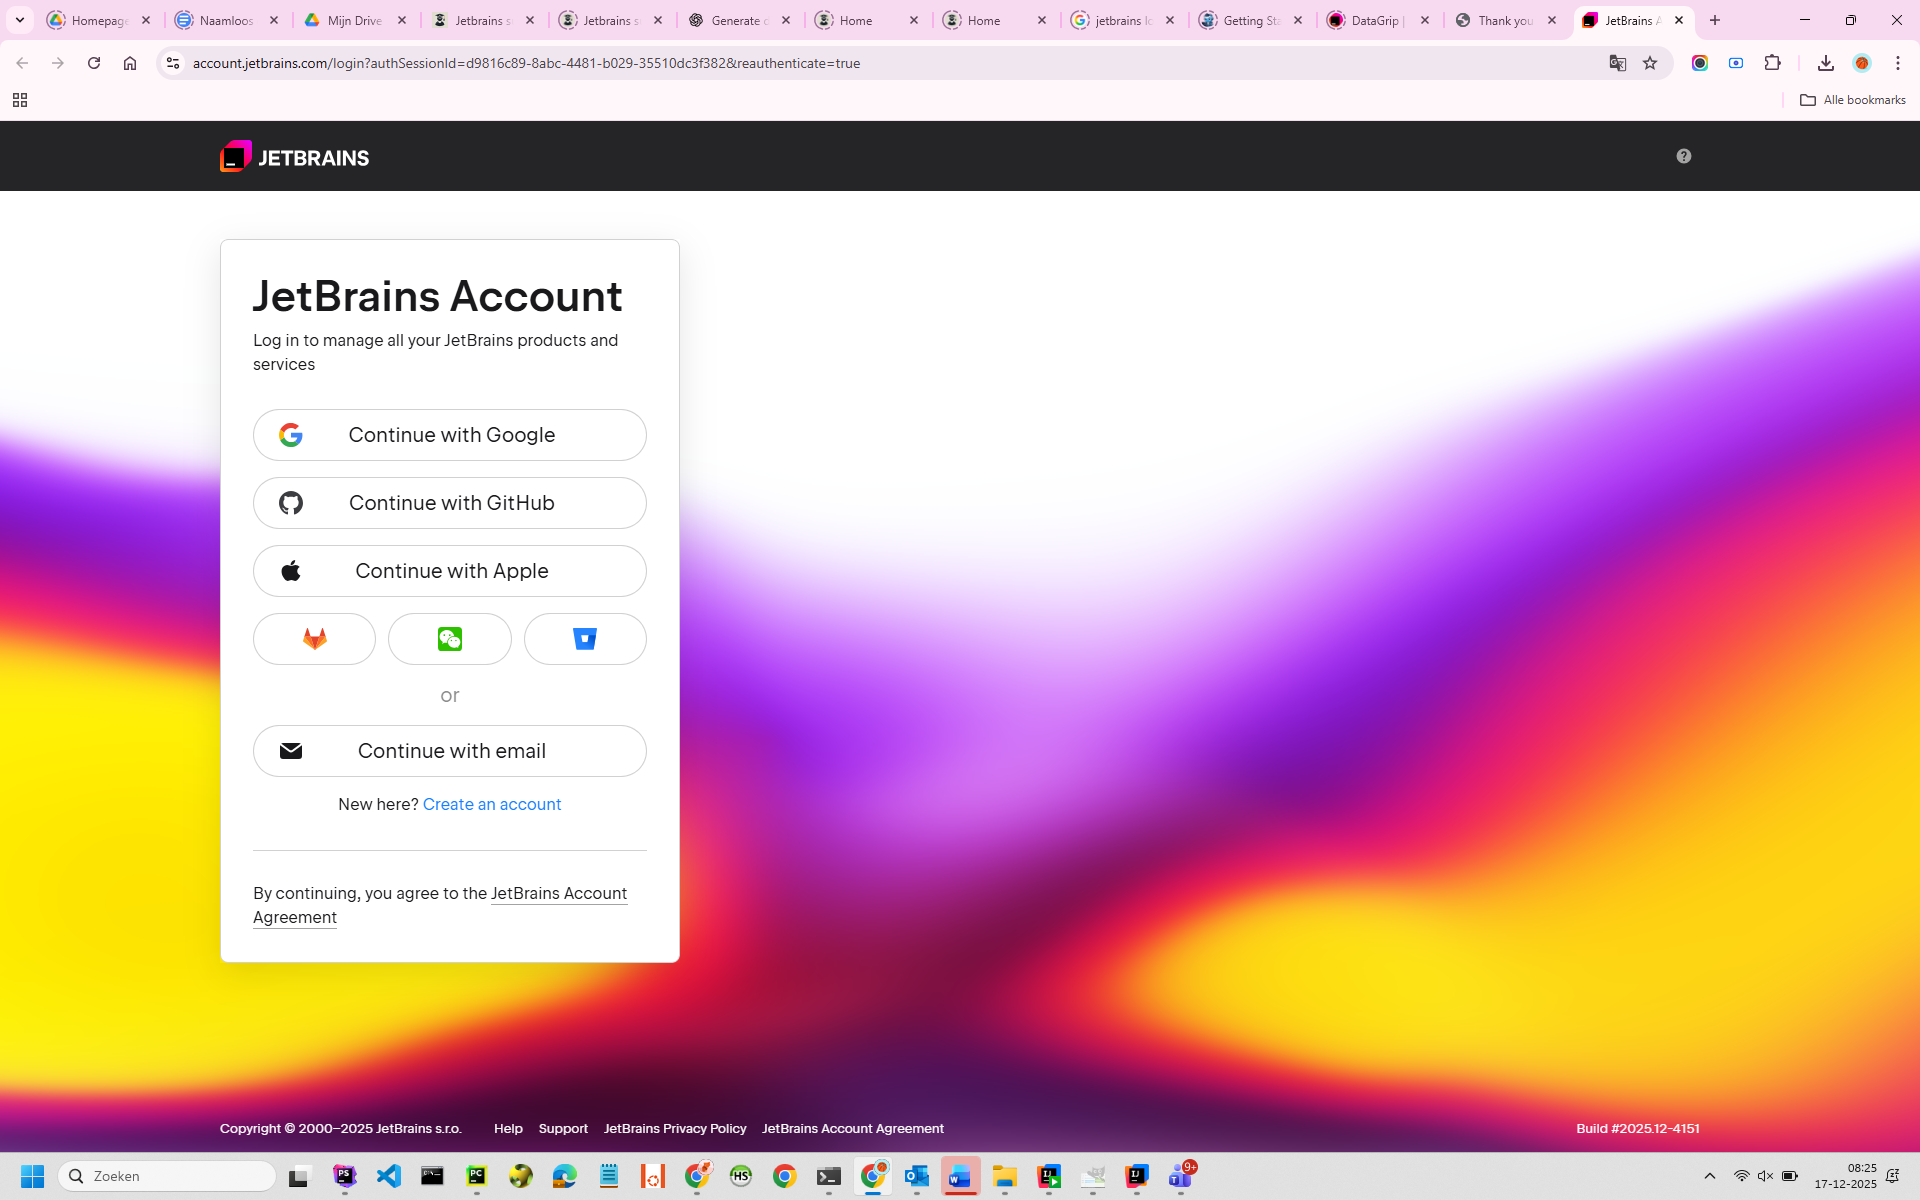This screenshot has width=1920, height=1200.
Task: Switch to the DataGrip tab
Action: pyautogui.click(x=1377, y=20)
